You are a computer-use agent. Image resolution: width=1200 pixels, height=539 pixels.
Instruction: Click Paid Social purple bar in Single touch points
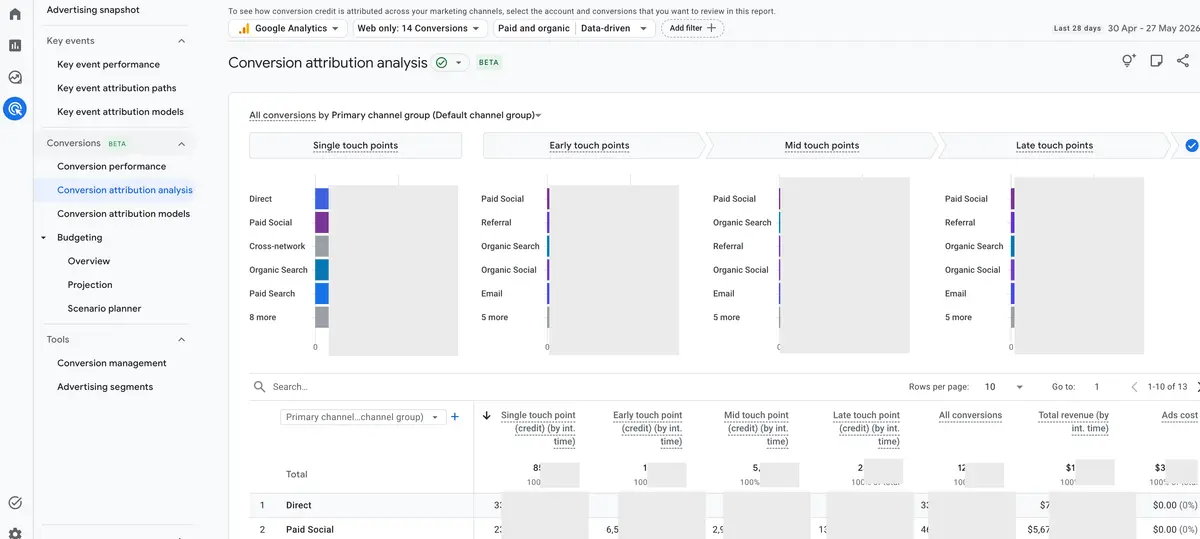point(322,223)
